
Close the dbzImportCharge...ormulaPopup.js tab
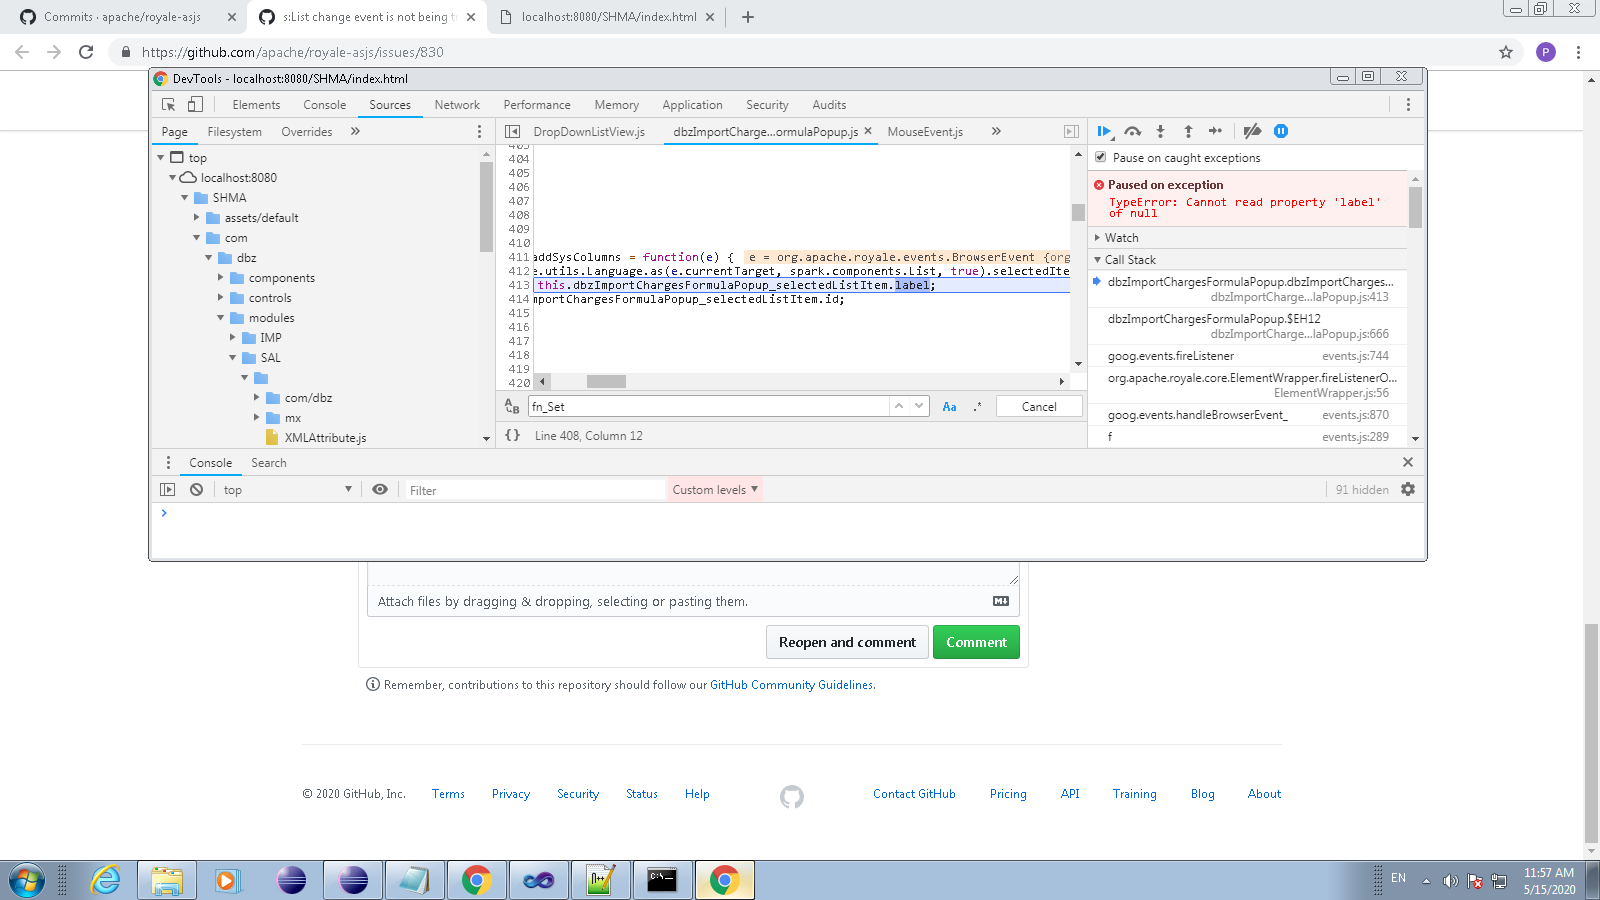[x=868, y=131]
